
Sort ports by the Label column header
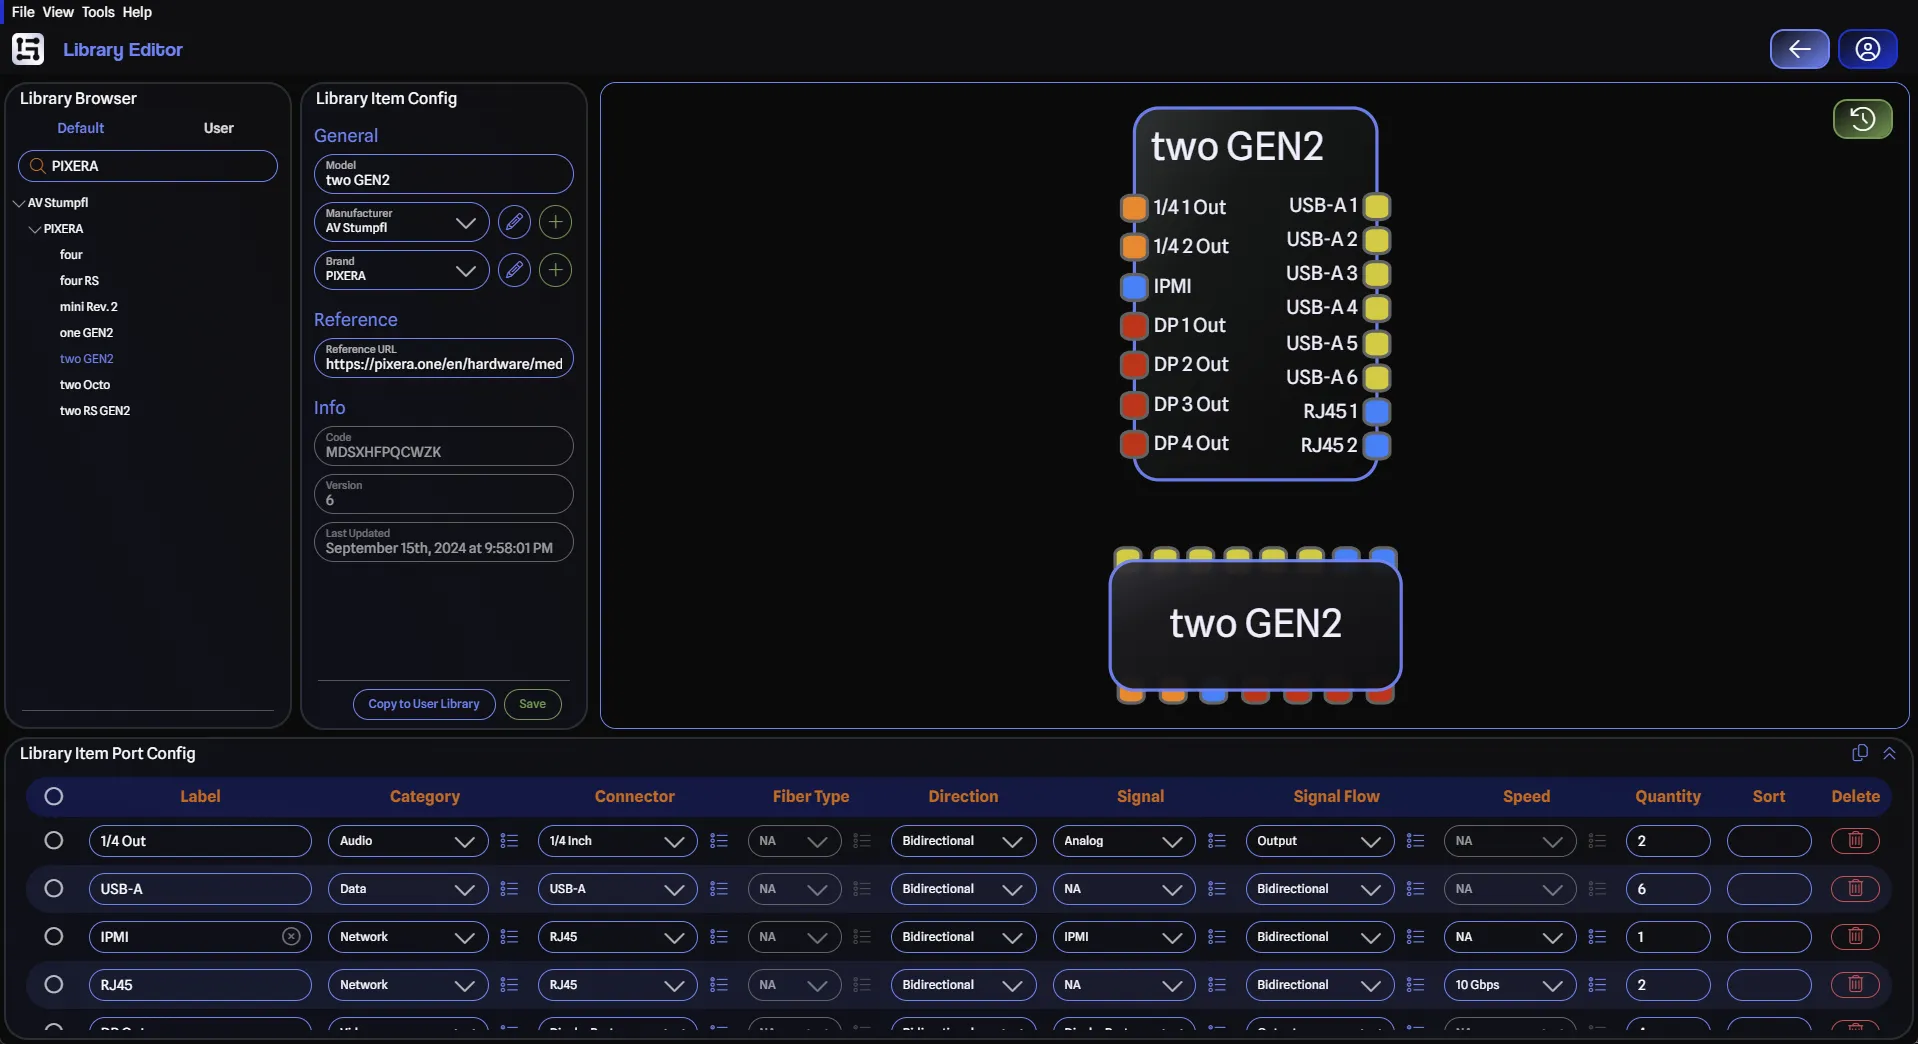tap(200, 797)
